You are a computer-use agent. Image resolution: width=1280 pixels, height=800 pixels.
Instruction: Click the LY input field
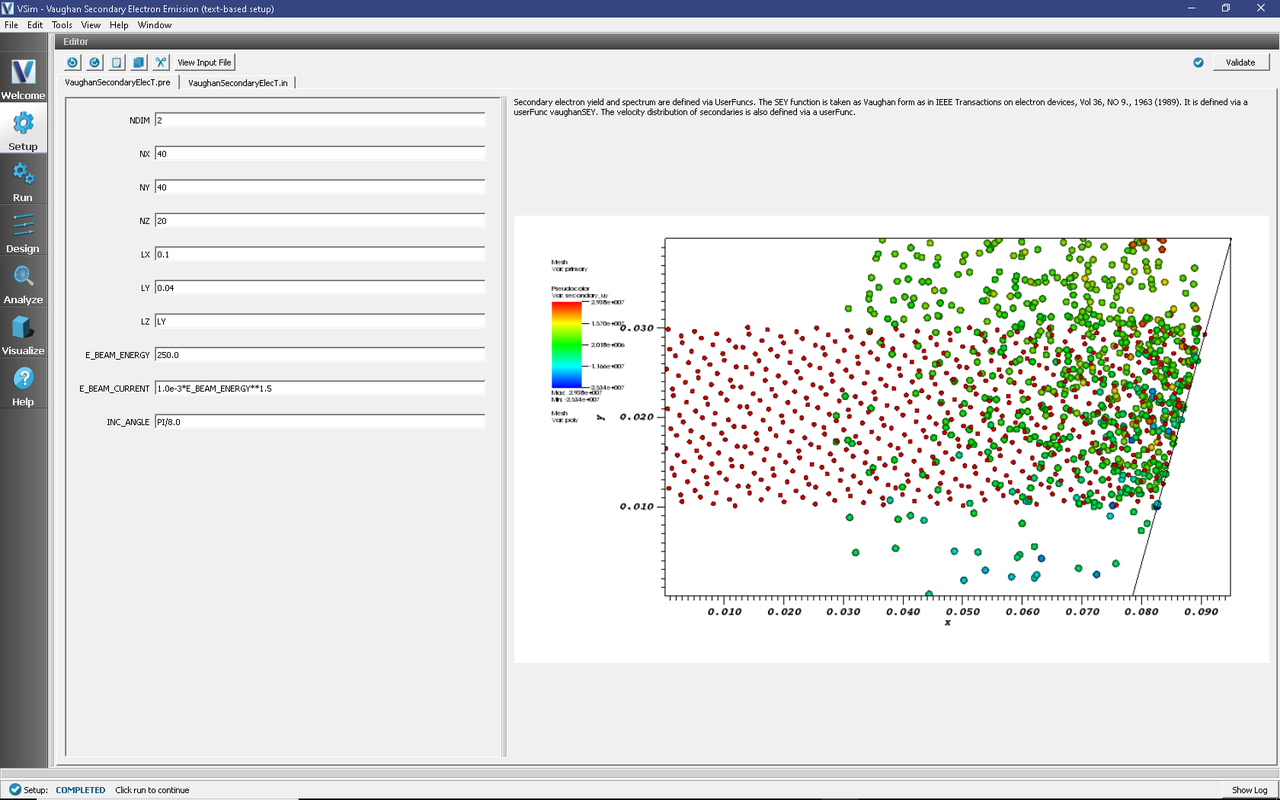coord(319,288)
